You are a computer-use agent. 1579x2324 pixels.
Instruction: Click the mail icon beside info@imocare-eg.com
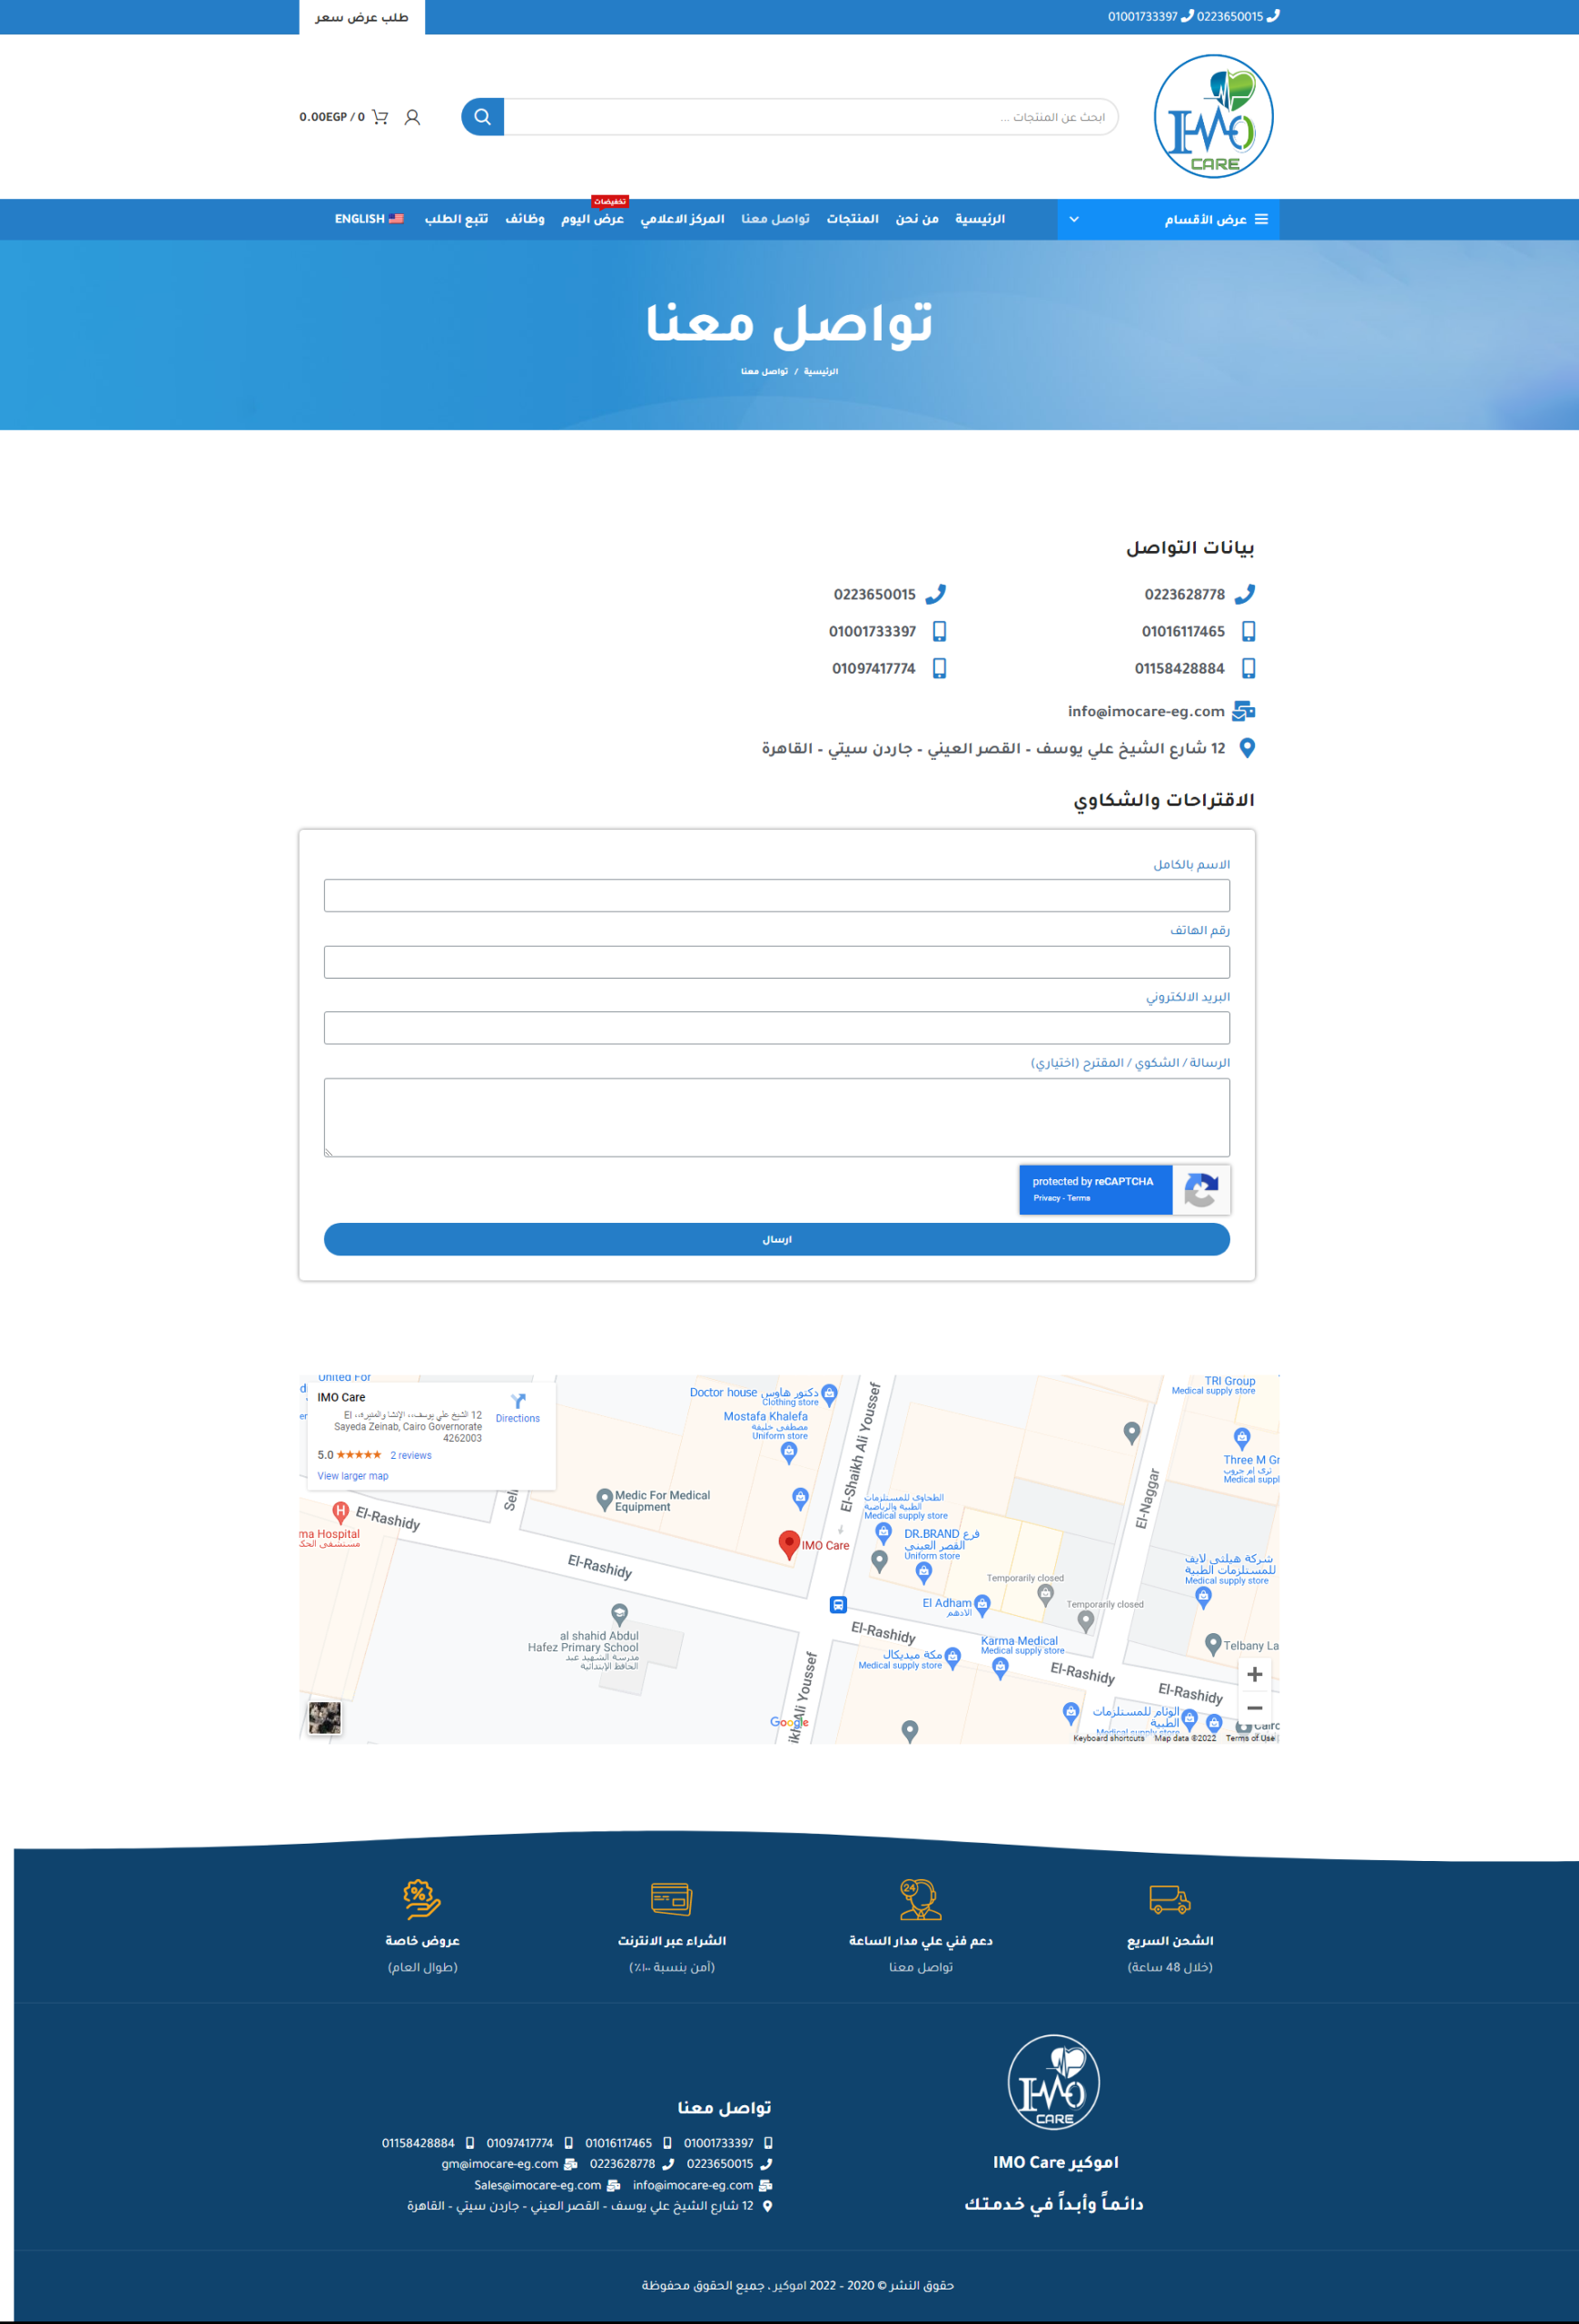[1244, 711]
